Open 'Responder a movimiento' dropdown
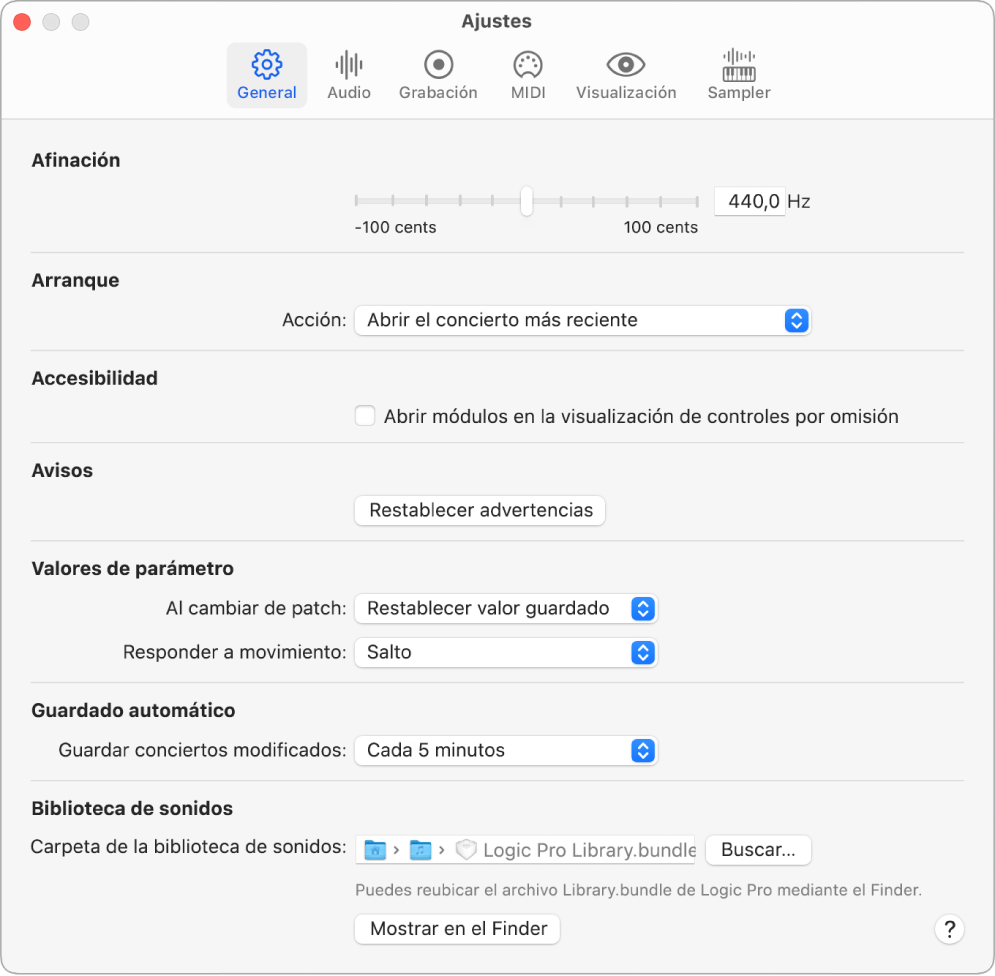 506,652
